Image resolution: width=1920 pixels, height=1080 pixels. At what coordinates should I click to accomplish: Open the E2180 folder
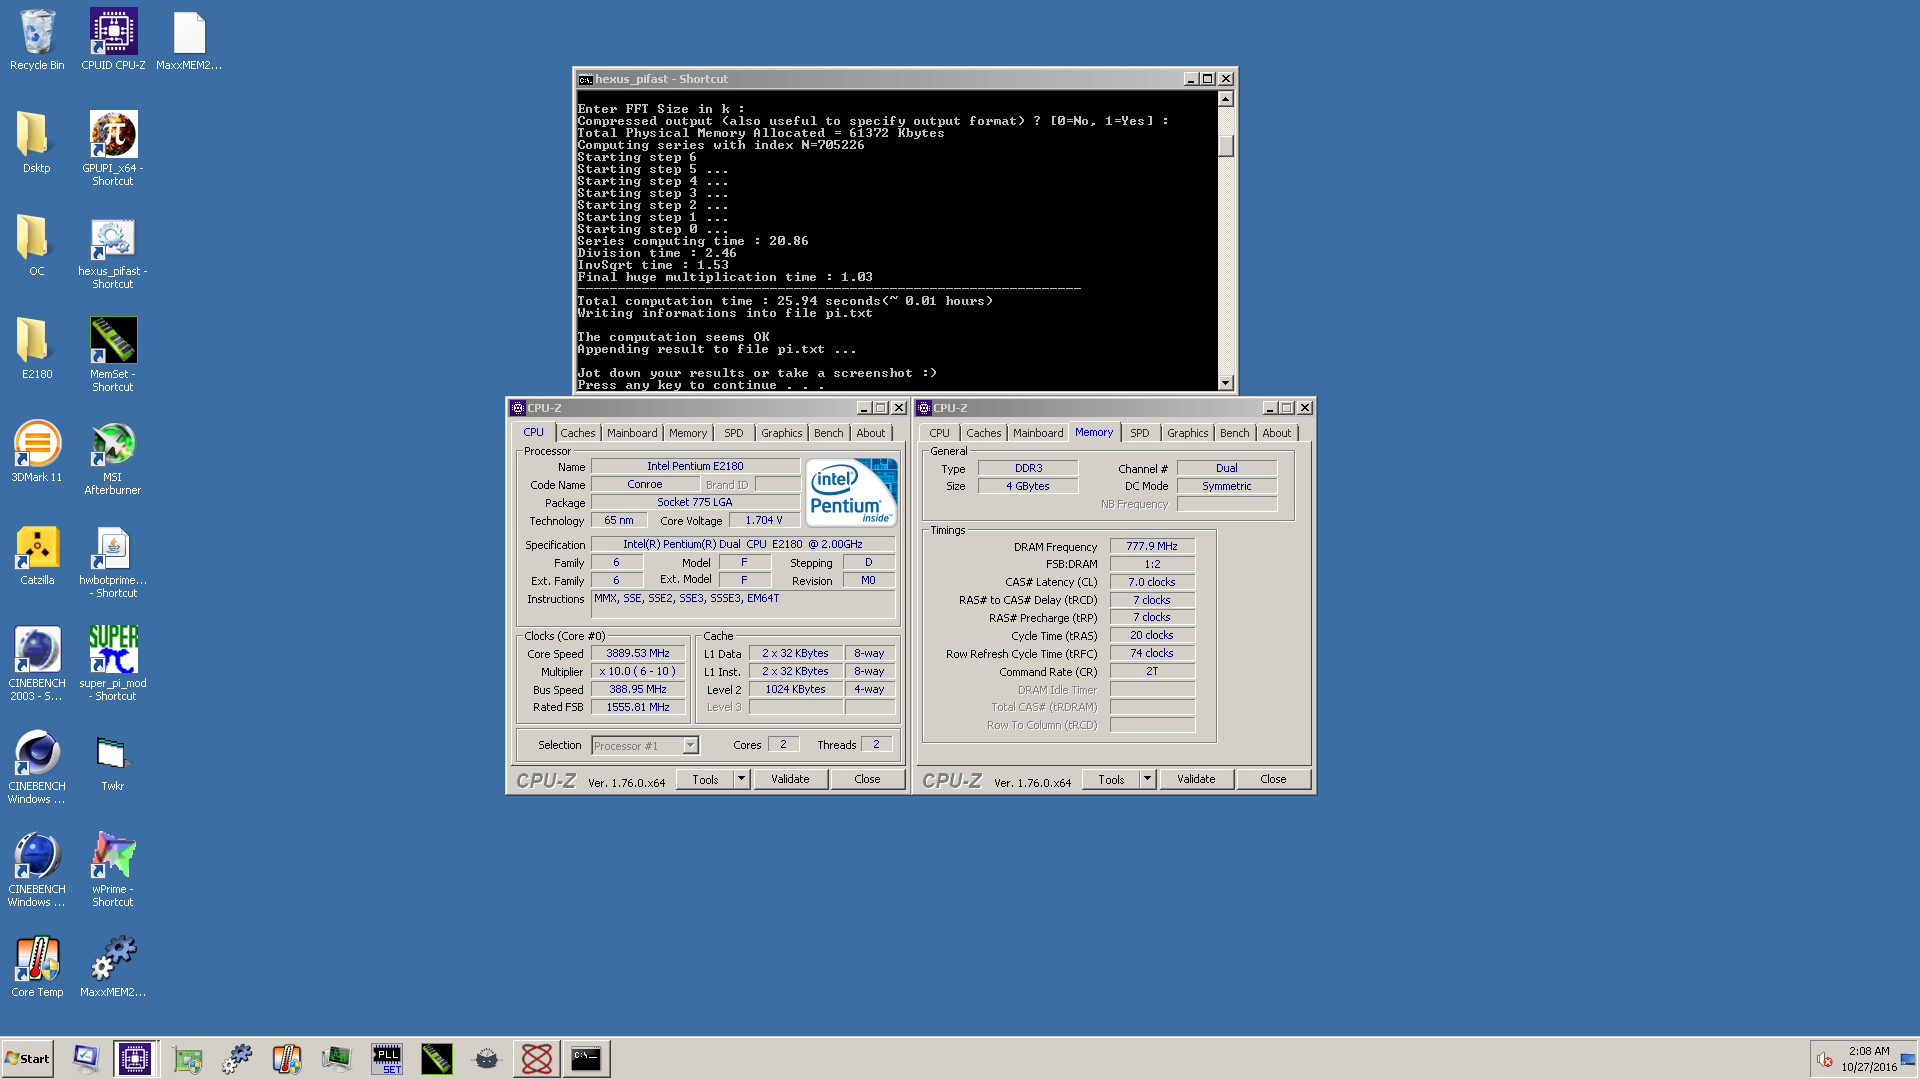point(37,349)
